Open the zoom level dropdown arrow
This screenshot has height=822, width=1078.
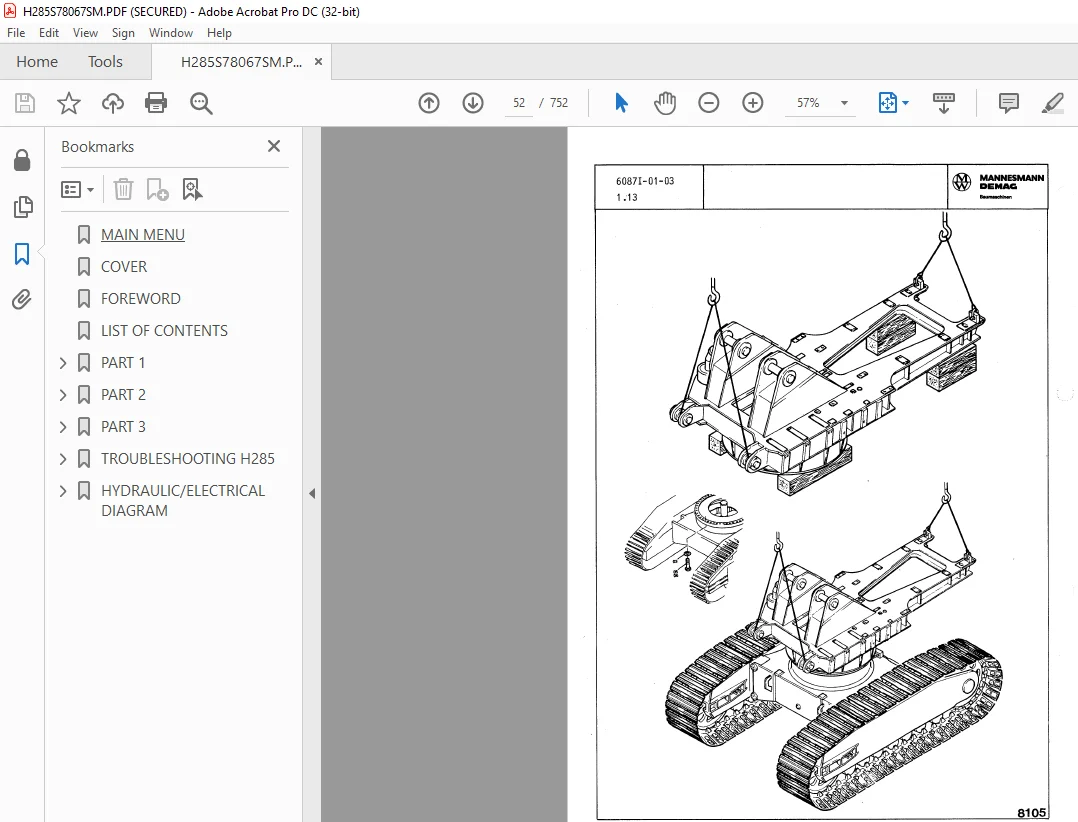(844, 103)
